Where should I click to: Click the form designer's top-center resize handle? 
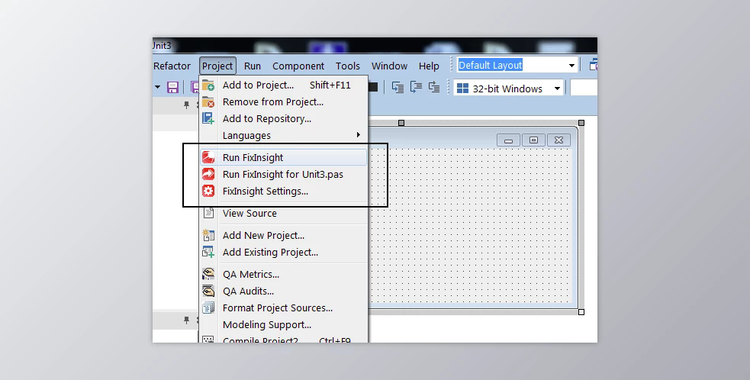click(x=401, y=123)
